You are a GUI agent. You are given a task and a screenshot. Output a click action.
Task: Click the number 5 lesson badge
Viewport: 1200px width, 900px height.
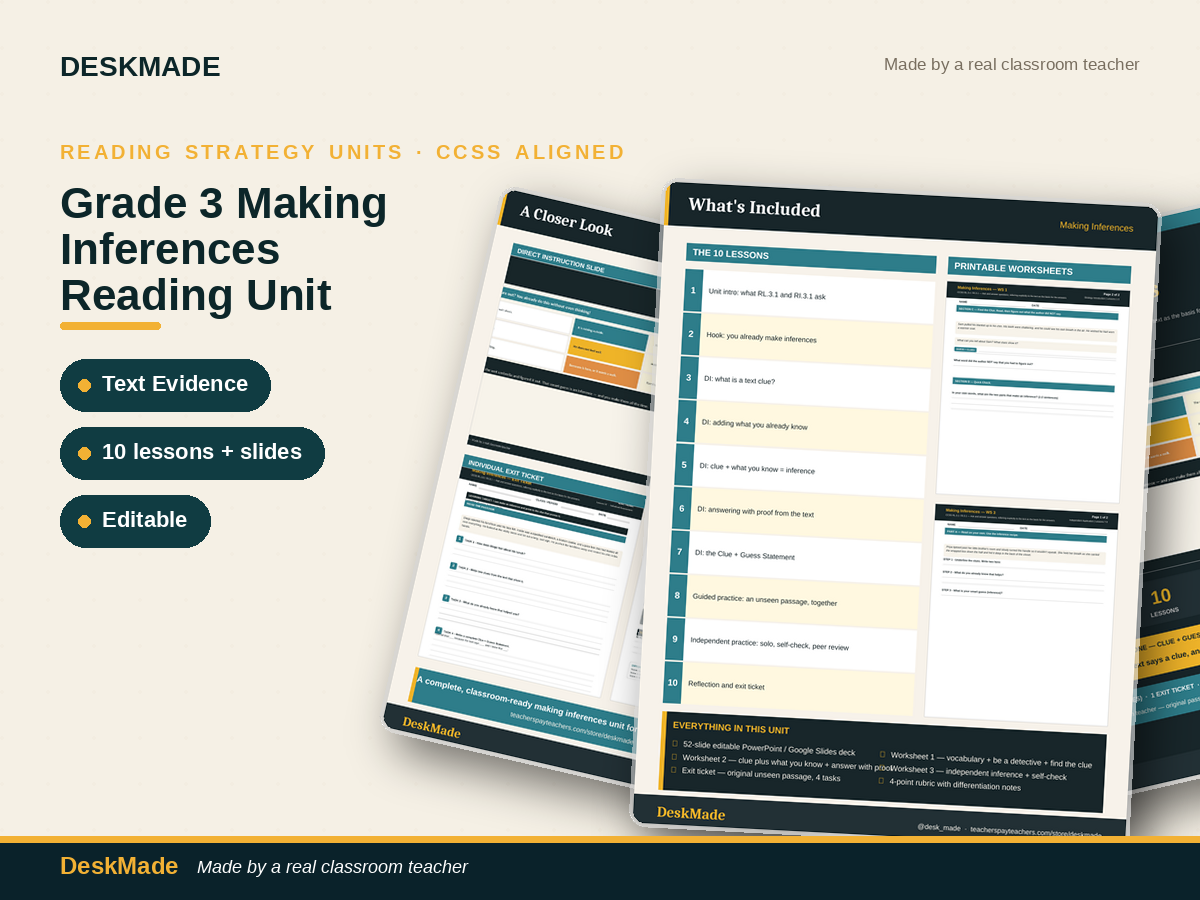(685, 465)
